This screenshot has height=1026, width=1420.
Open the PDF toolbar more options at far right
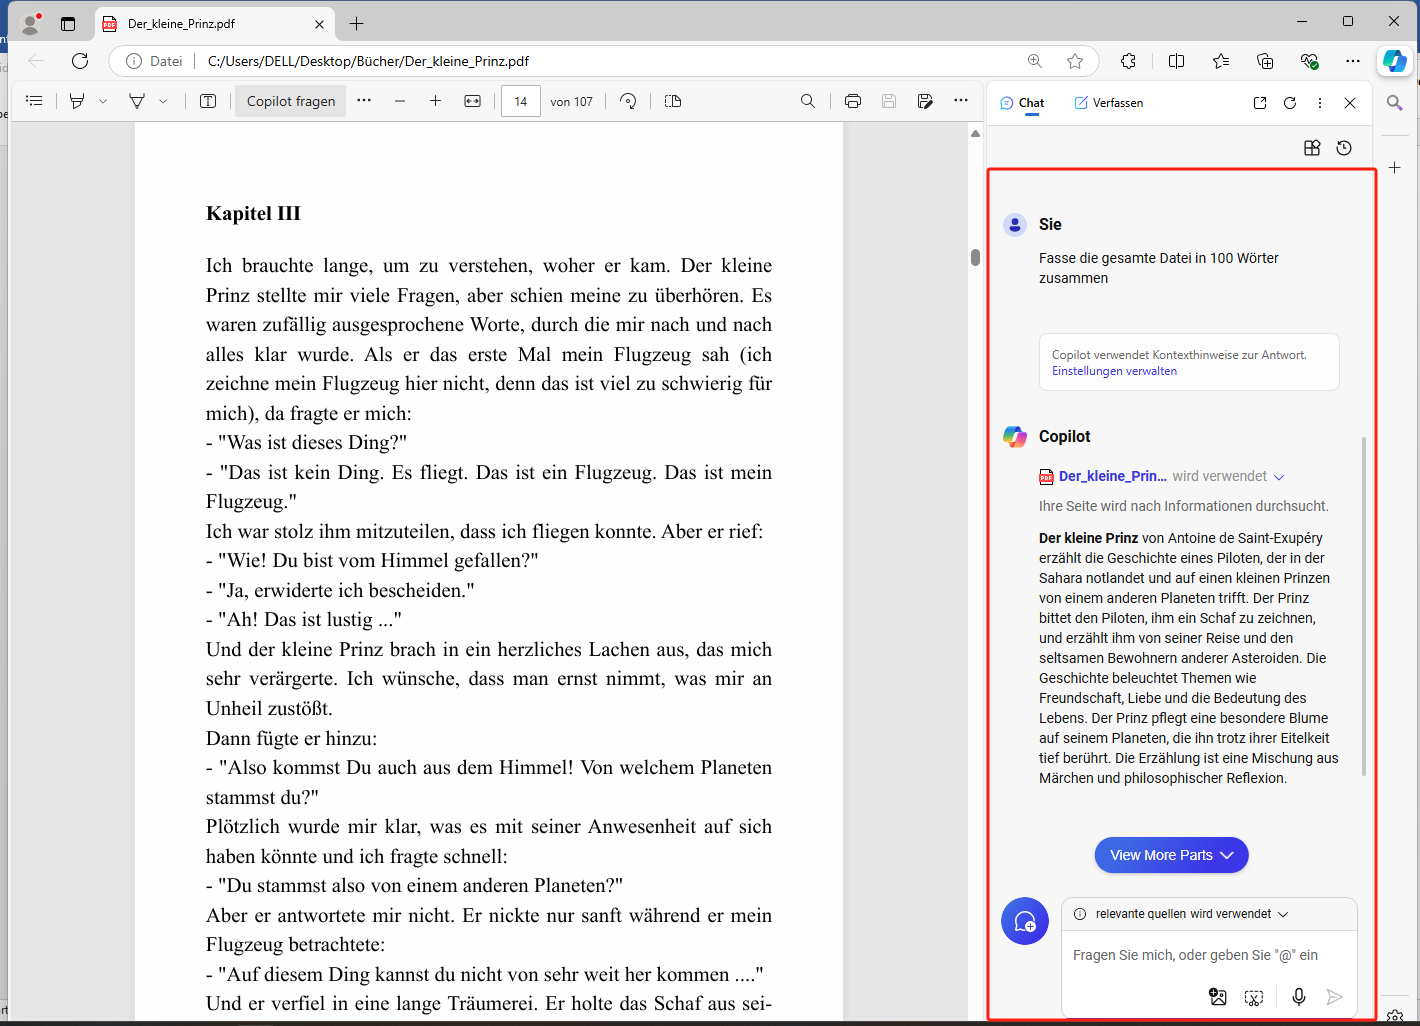point(961,101)
